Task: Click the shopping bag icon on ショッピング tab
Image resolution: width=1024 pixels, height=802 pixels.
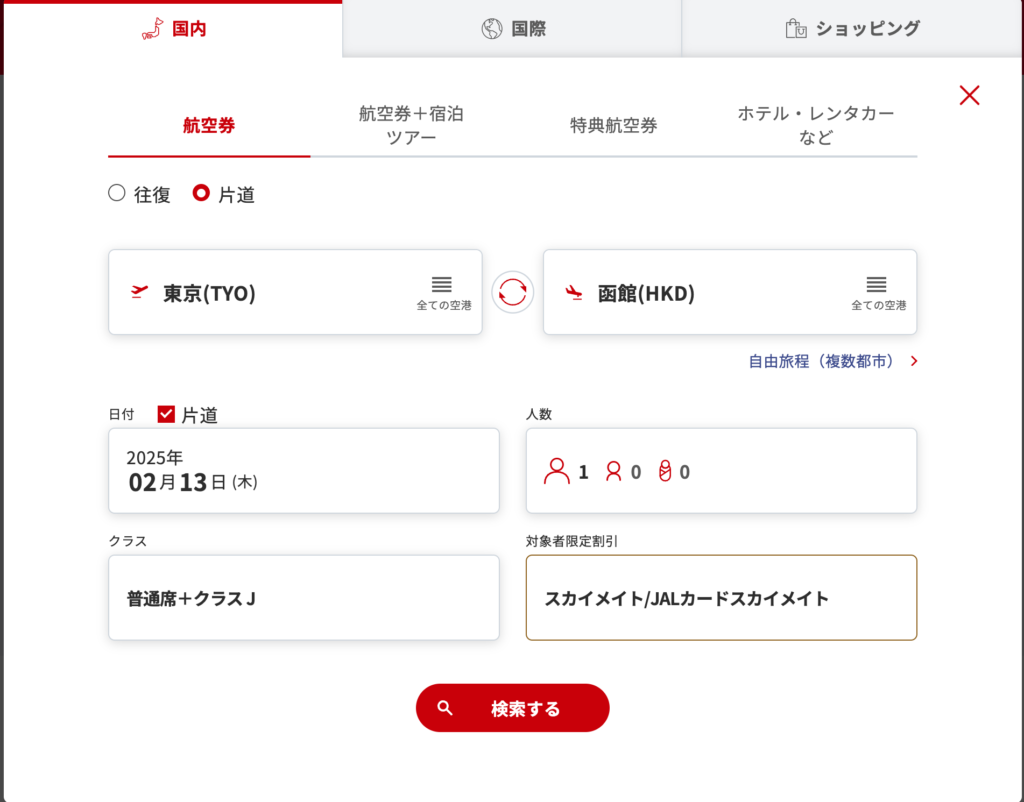Action: click(x=796, y=29)
